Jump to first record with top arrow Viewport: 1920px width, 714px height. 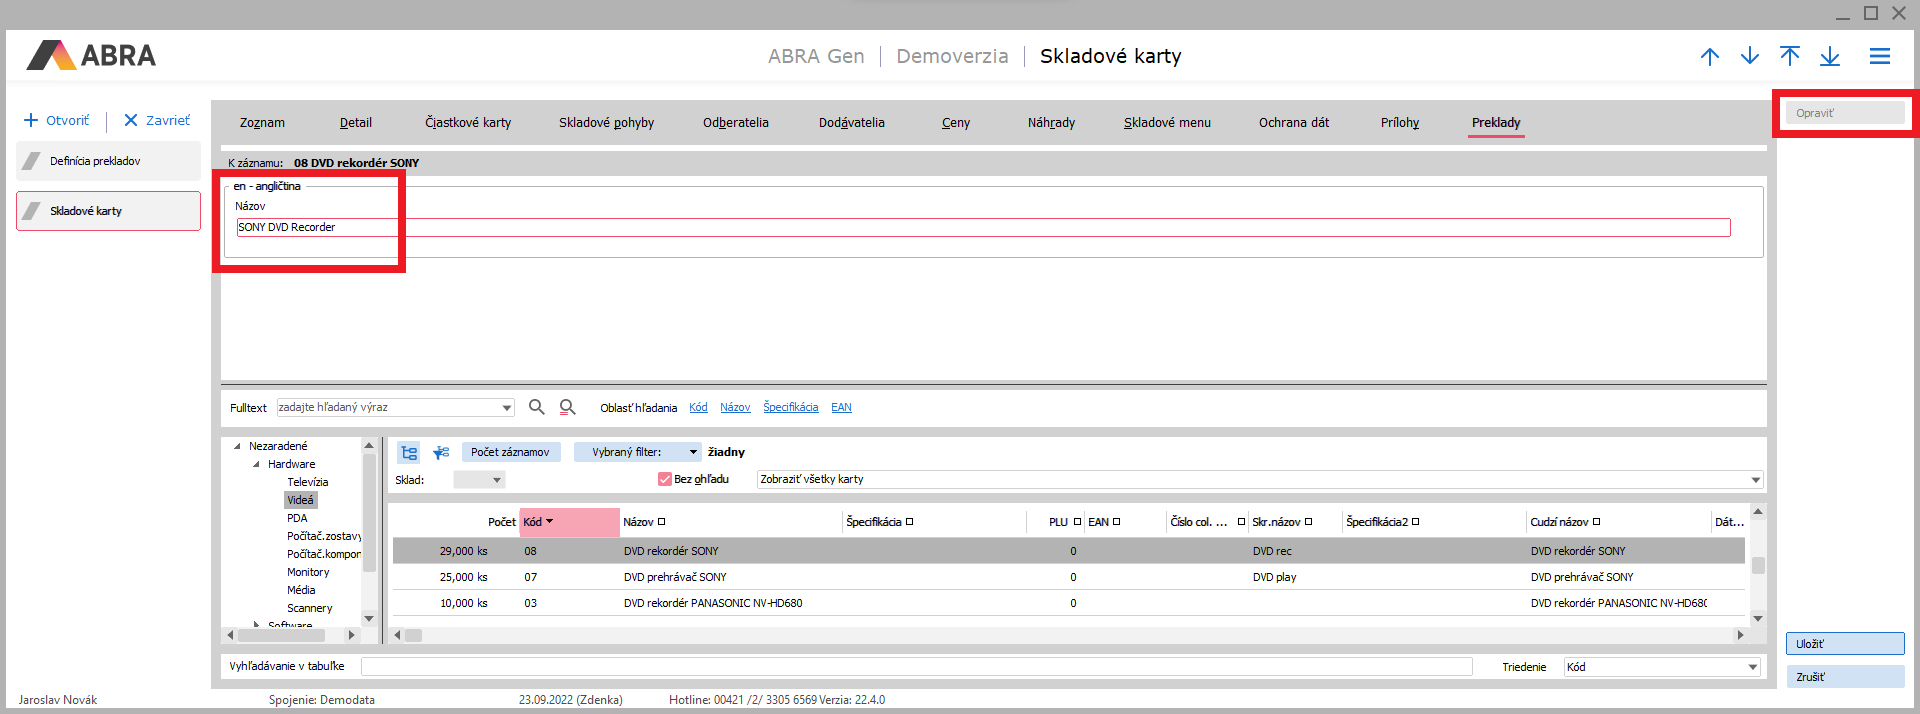pyautogui.click(x=1789, y=56)
